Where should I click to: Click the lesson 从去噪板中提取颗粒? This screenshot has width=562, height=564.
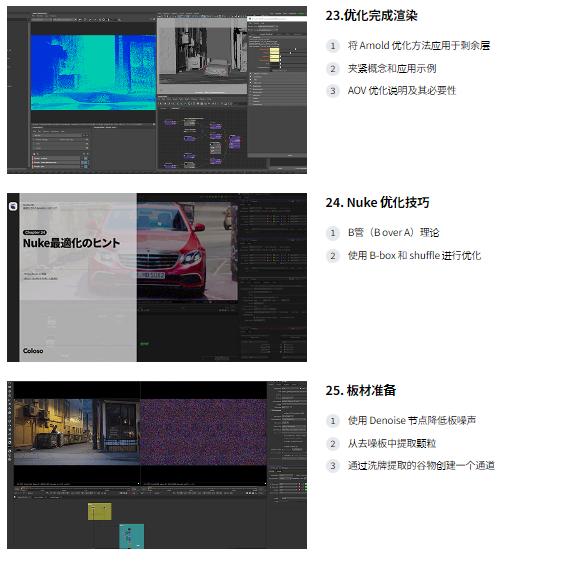pos(392,444)
